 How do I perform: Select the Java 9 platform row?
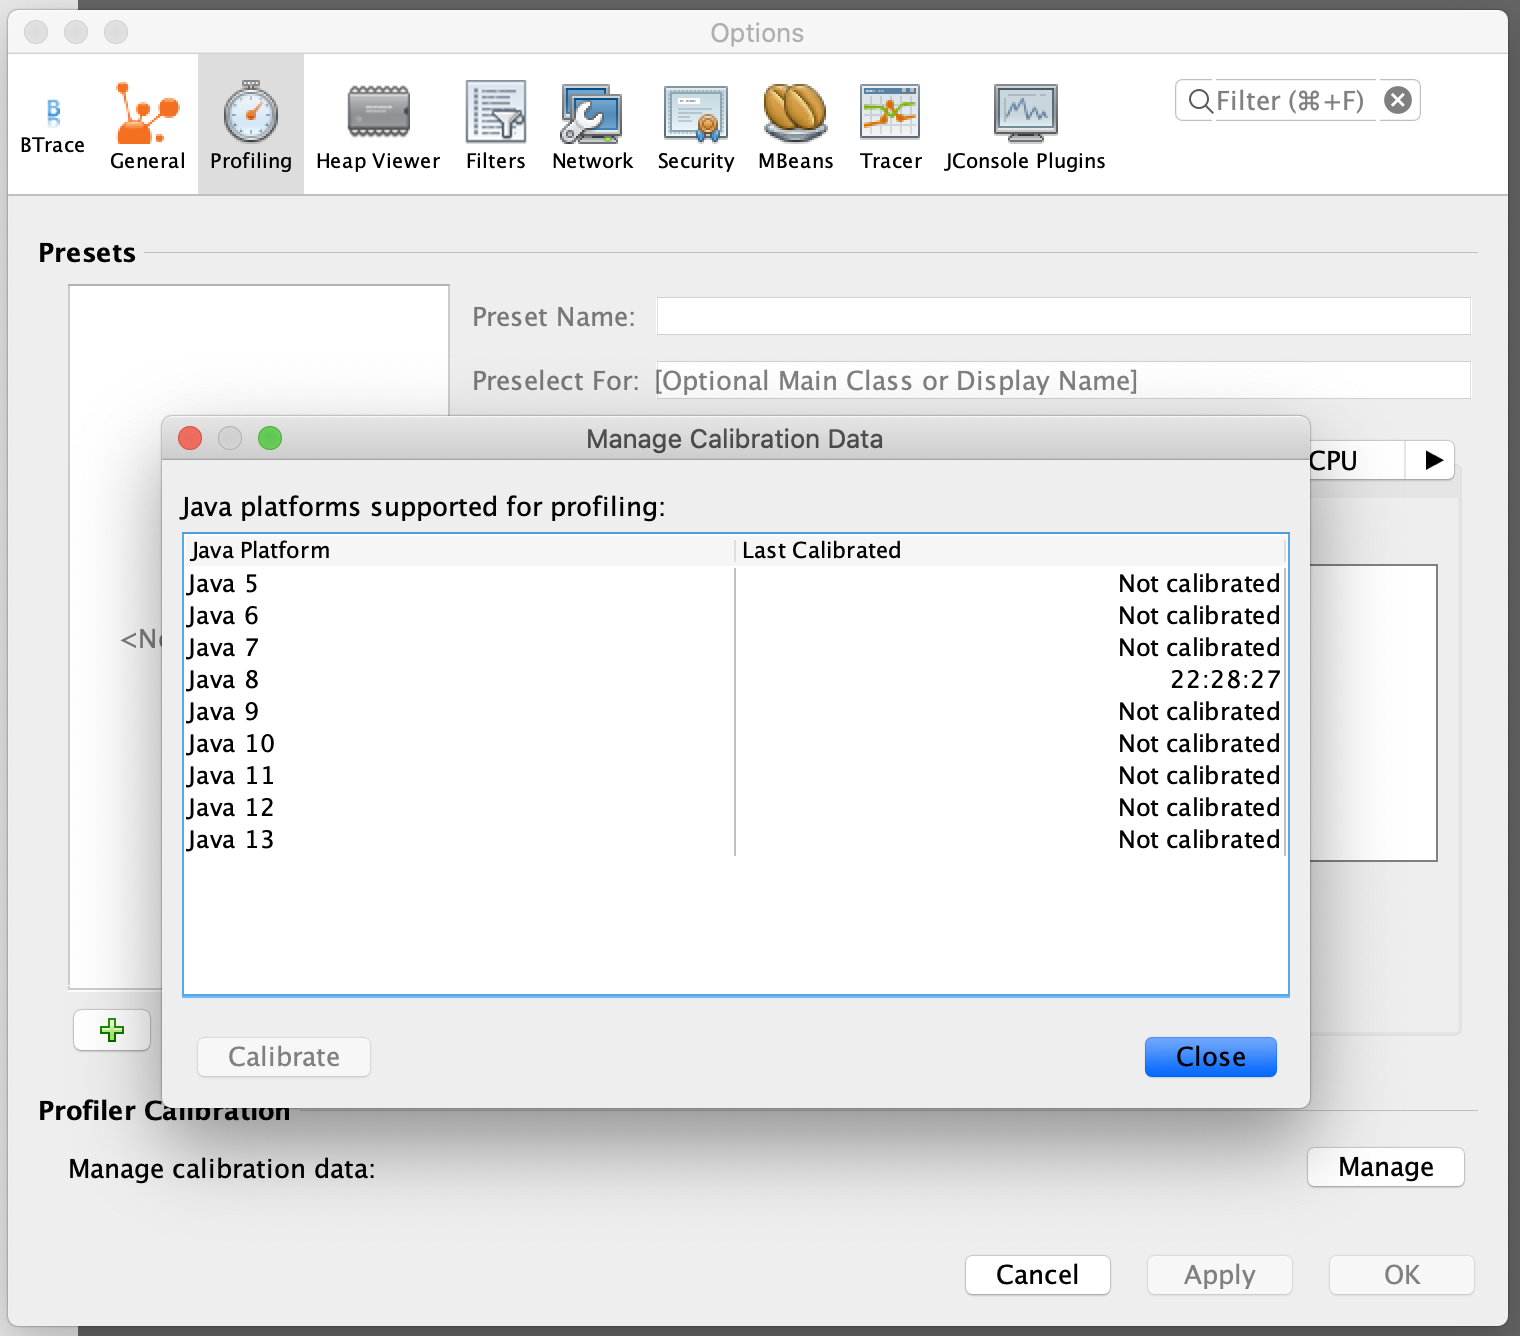point(735,712)
